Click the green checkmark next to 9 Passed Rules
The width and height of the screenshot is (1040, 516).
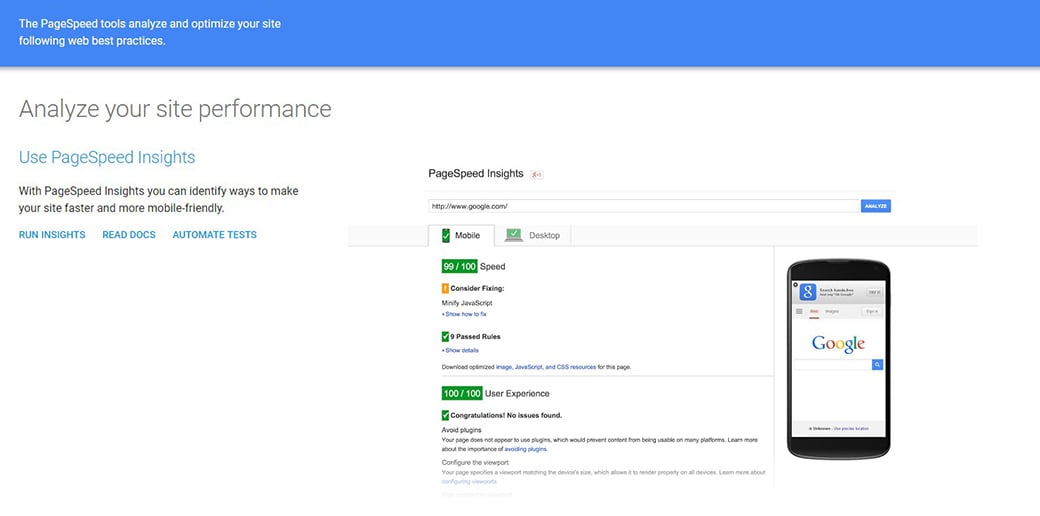[x=445, y=337]
